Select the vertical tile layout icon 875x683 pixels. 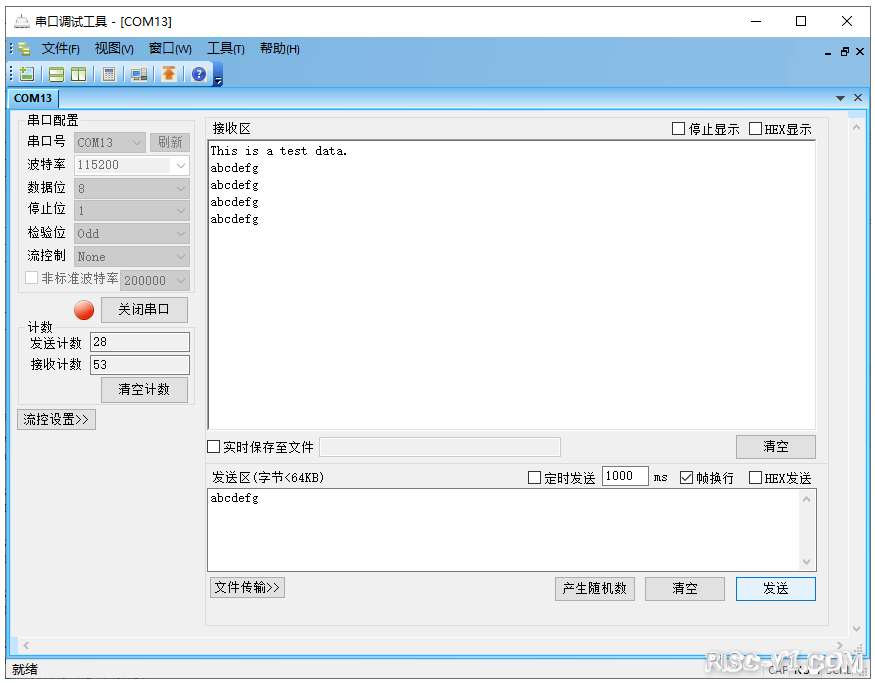click(79, 73)
